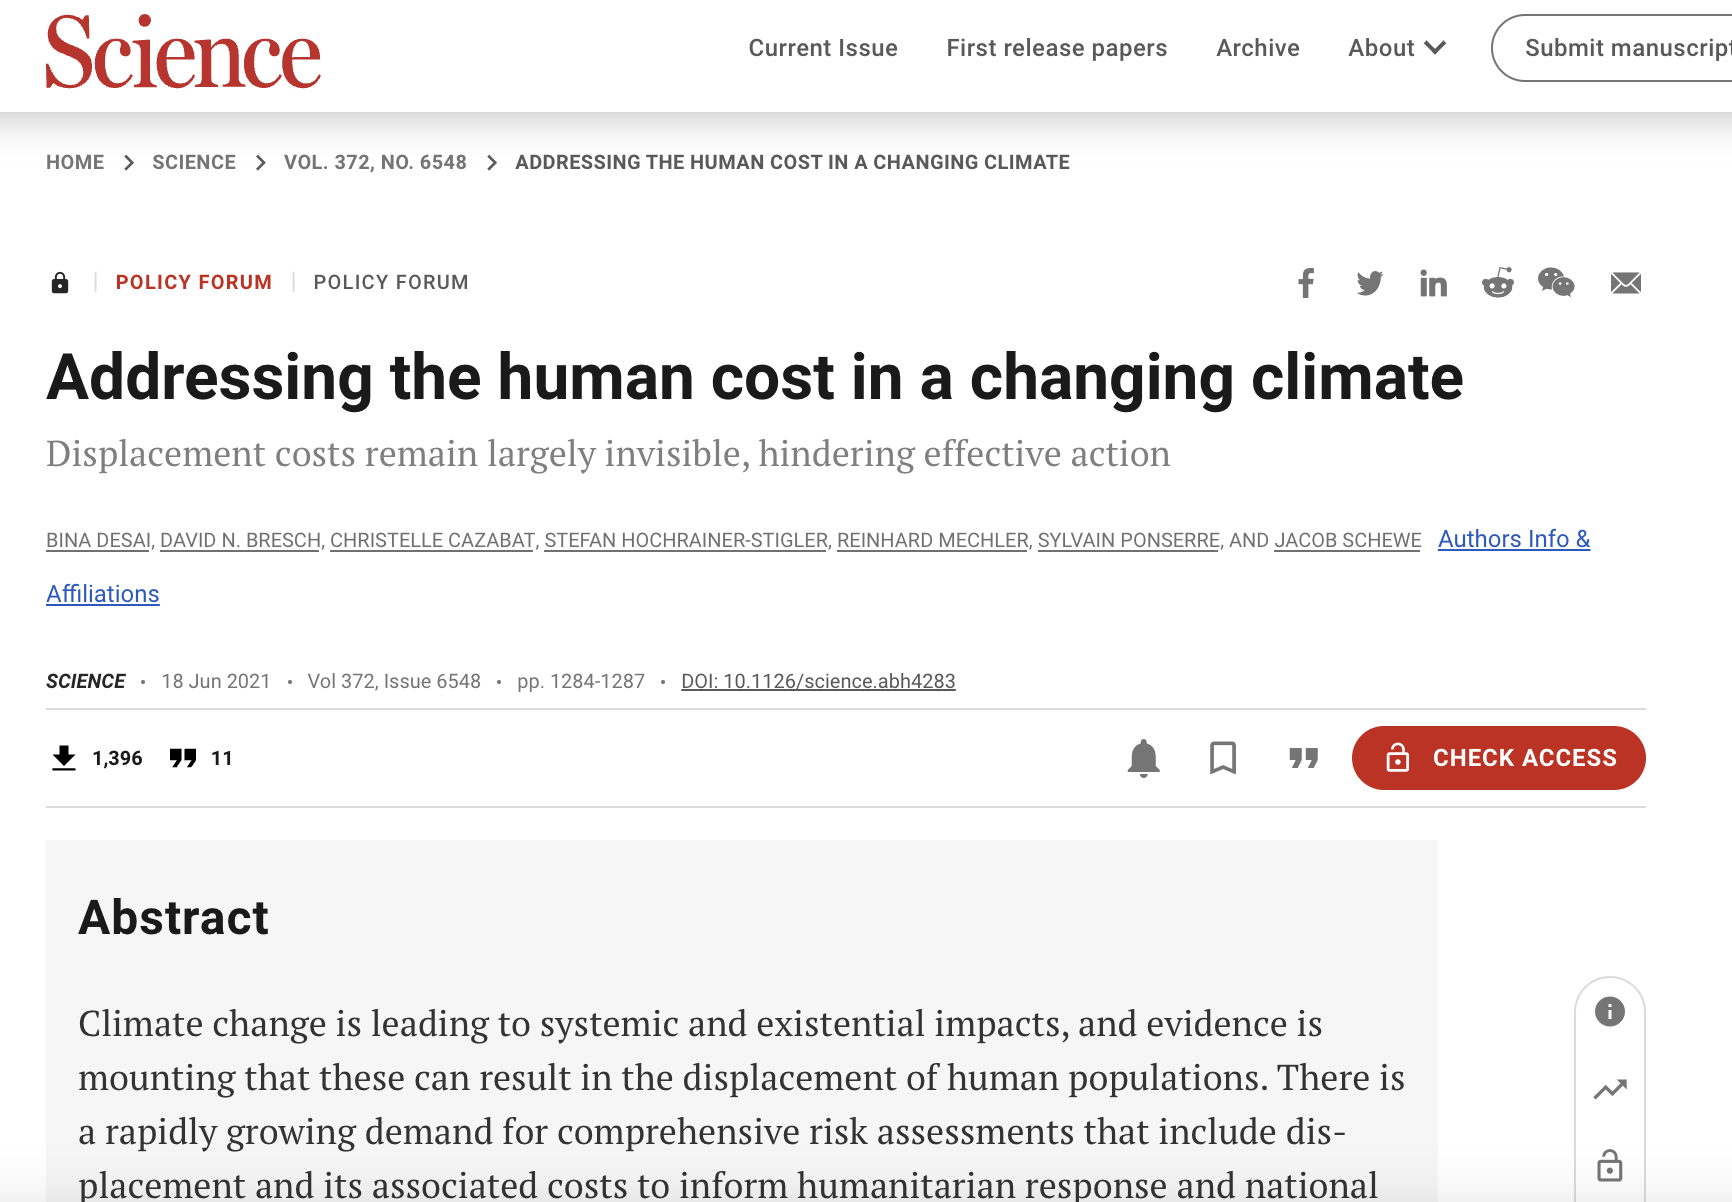The width and height of the screenshot is (1732, 1202).
Task: Click the lock icon near Policy Forum label
Action: tap(60, 282)
